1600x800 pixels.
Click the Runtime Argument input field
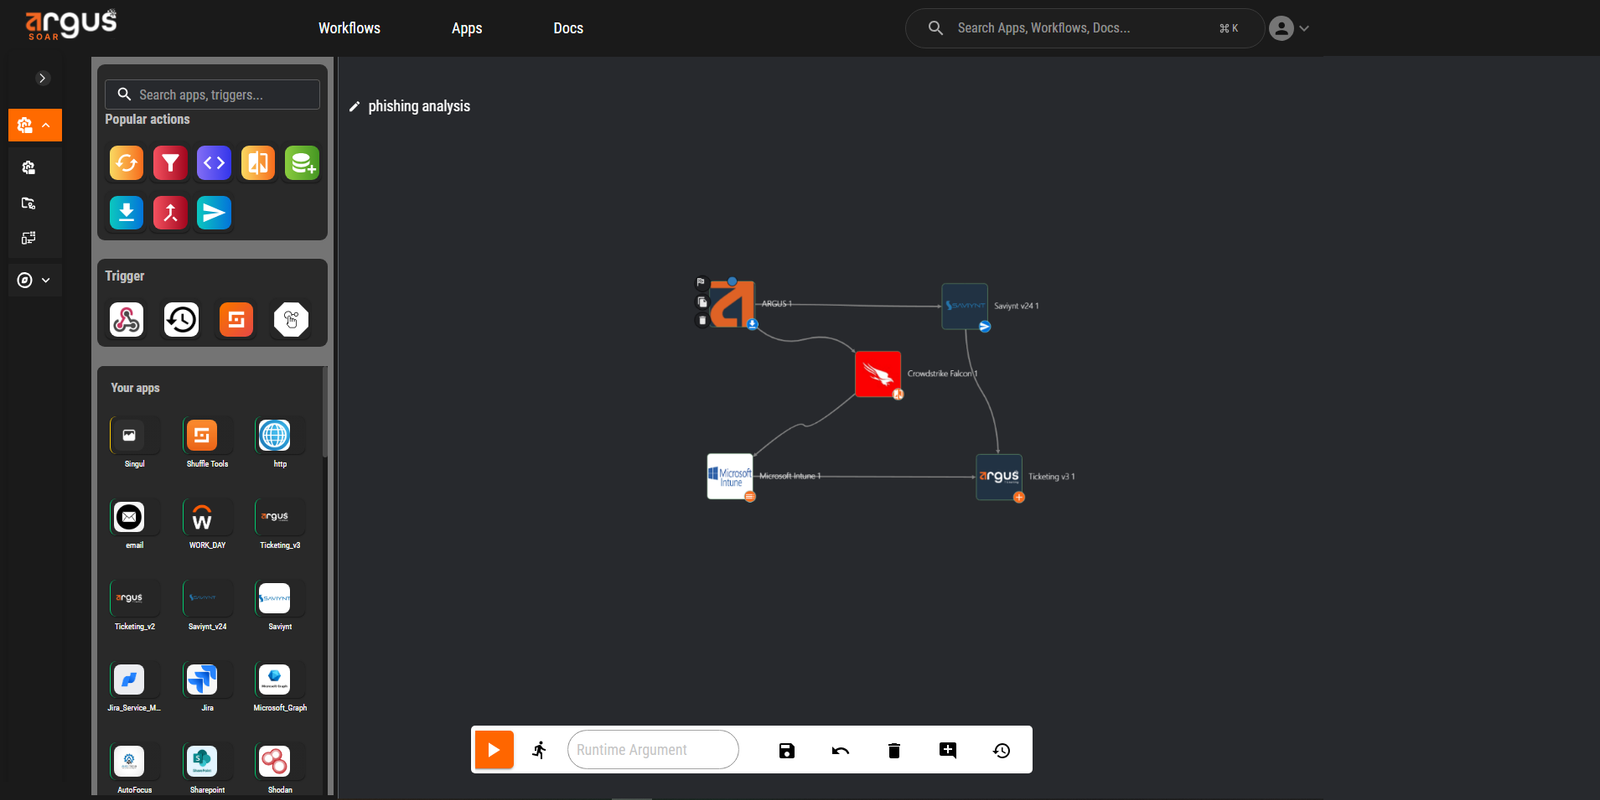[x=652, y=750]
